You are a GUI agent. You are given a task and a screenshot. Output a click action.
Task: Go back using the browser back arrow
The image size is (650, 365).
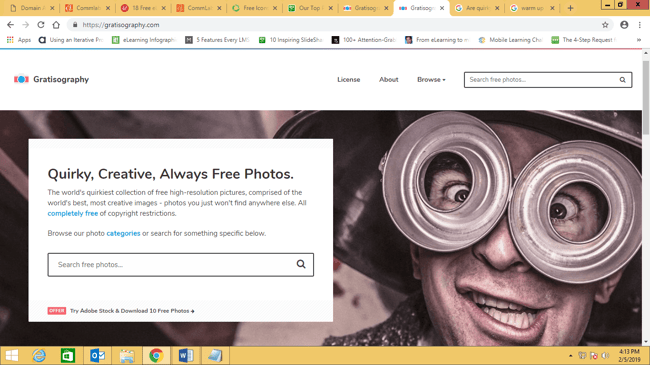(x=10, y=25)
